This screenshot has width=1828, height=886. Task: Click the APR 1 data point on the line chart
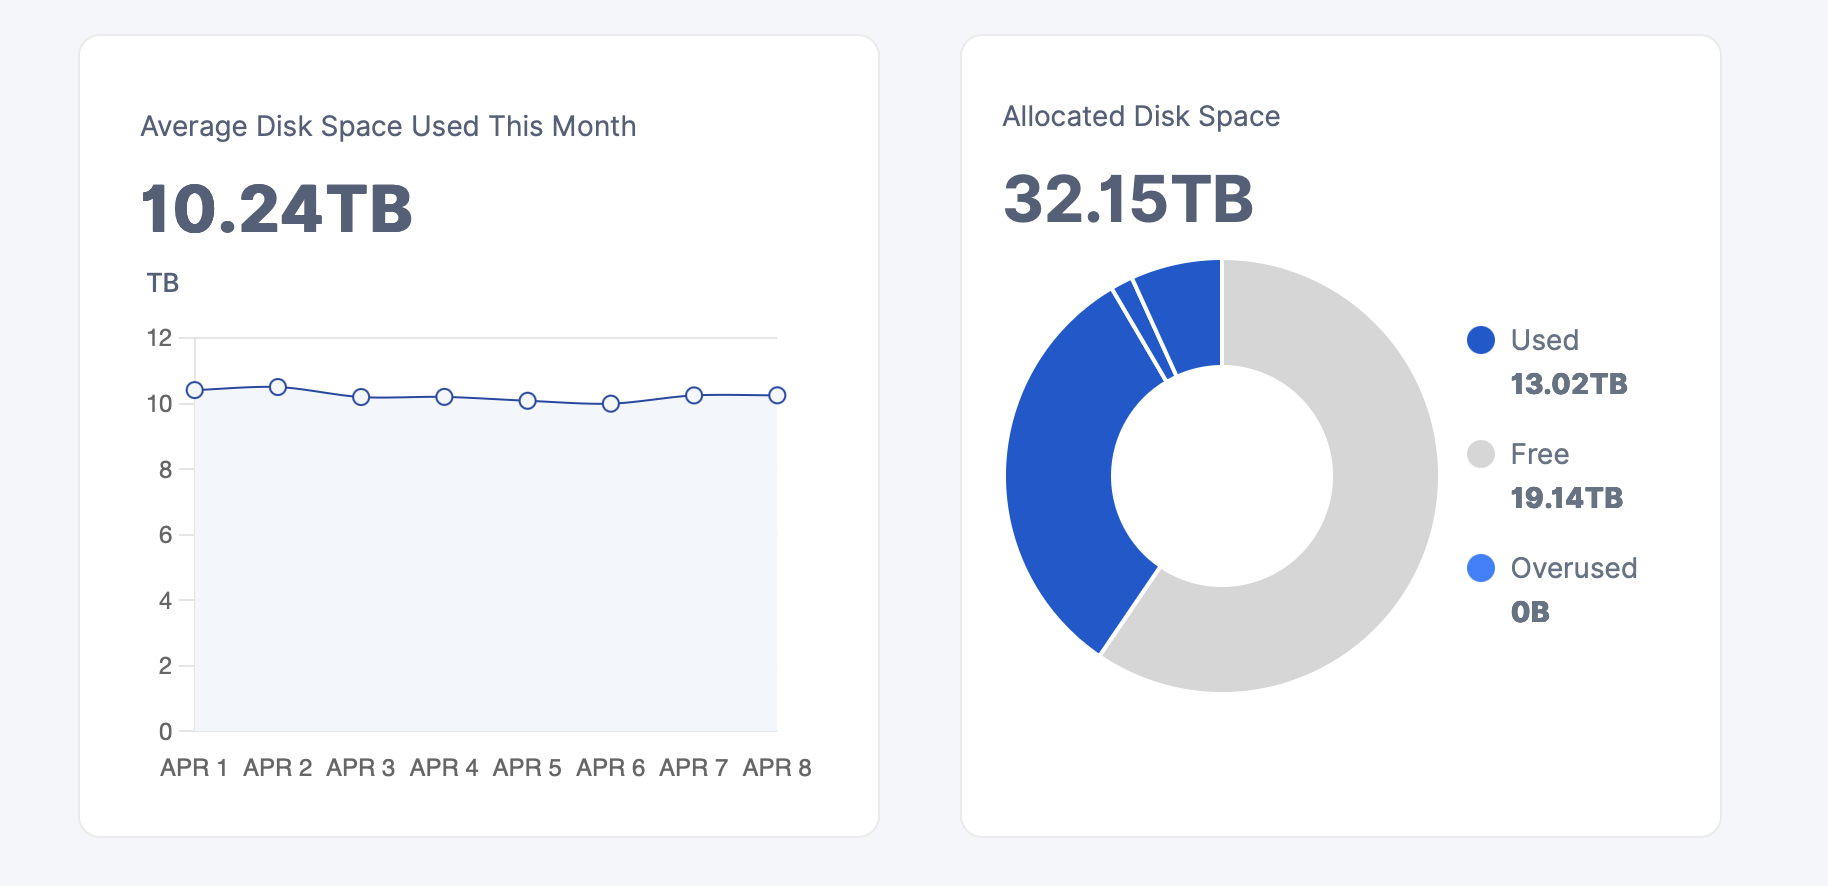(x=195, y=390)
